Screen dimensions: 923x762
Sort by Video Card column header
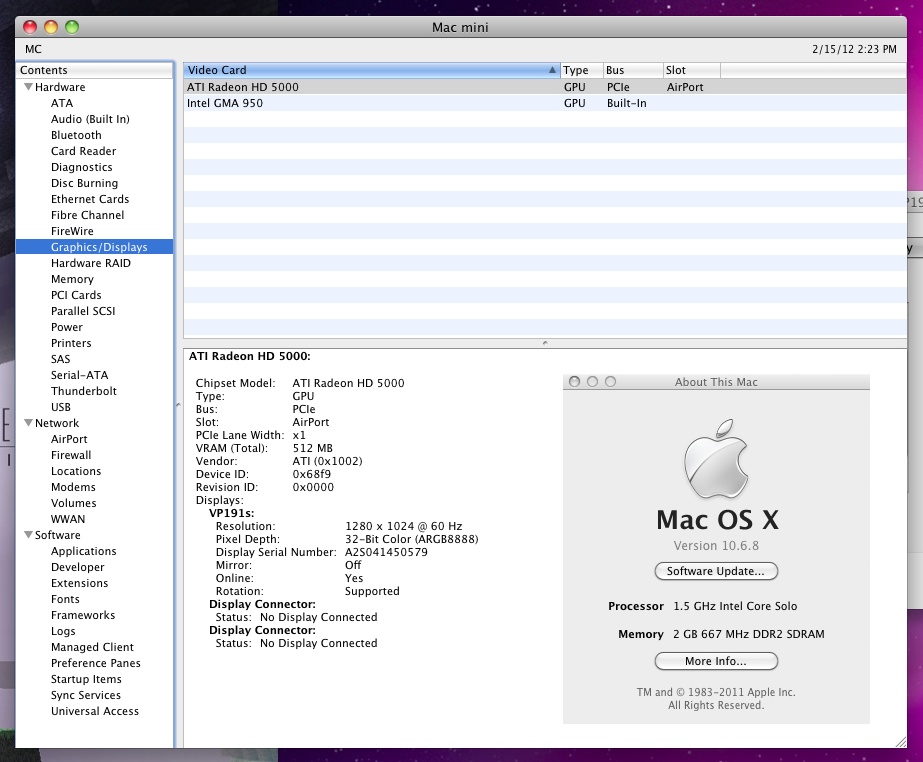tap(371, 70)
